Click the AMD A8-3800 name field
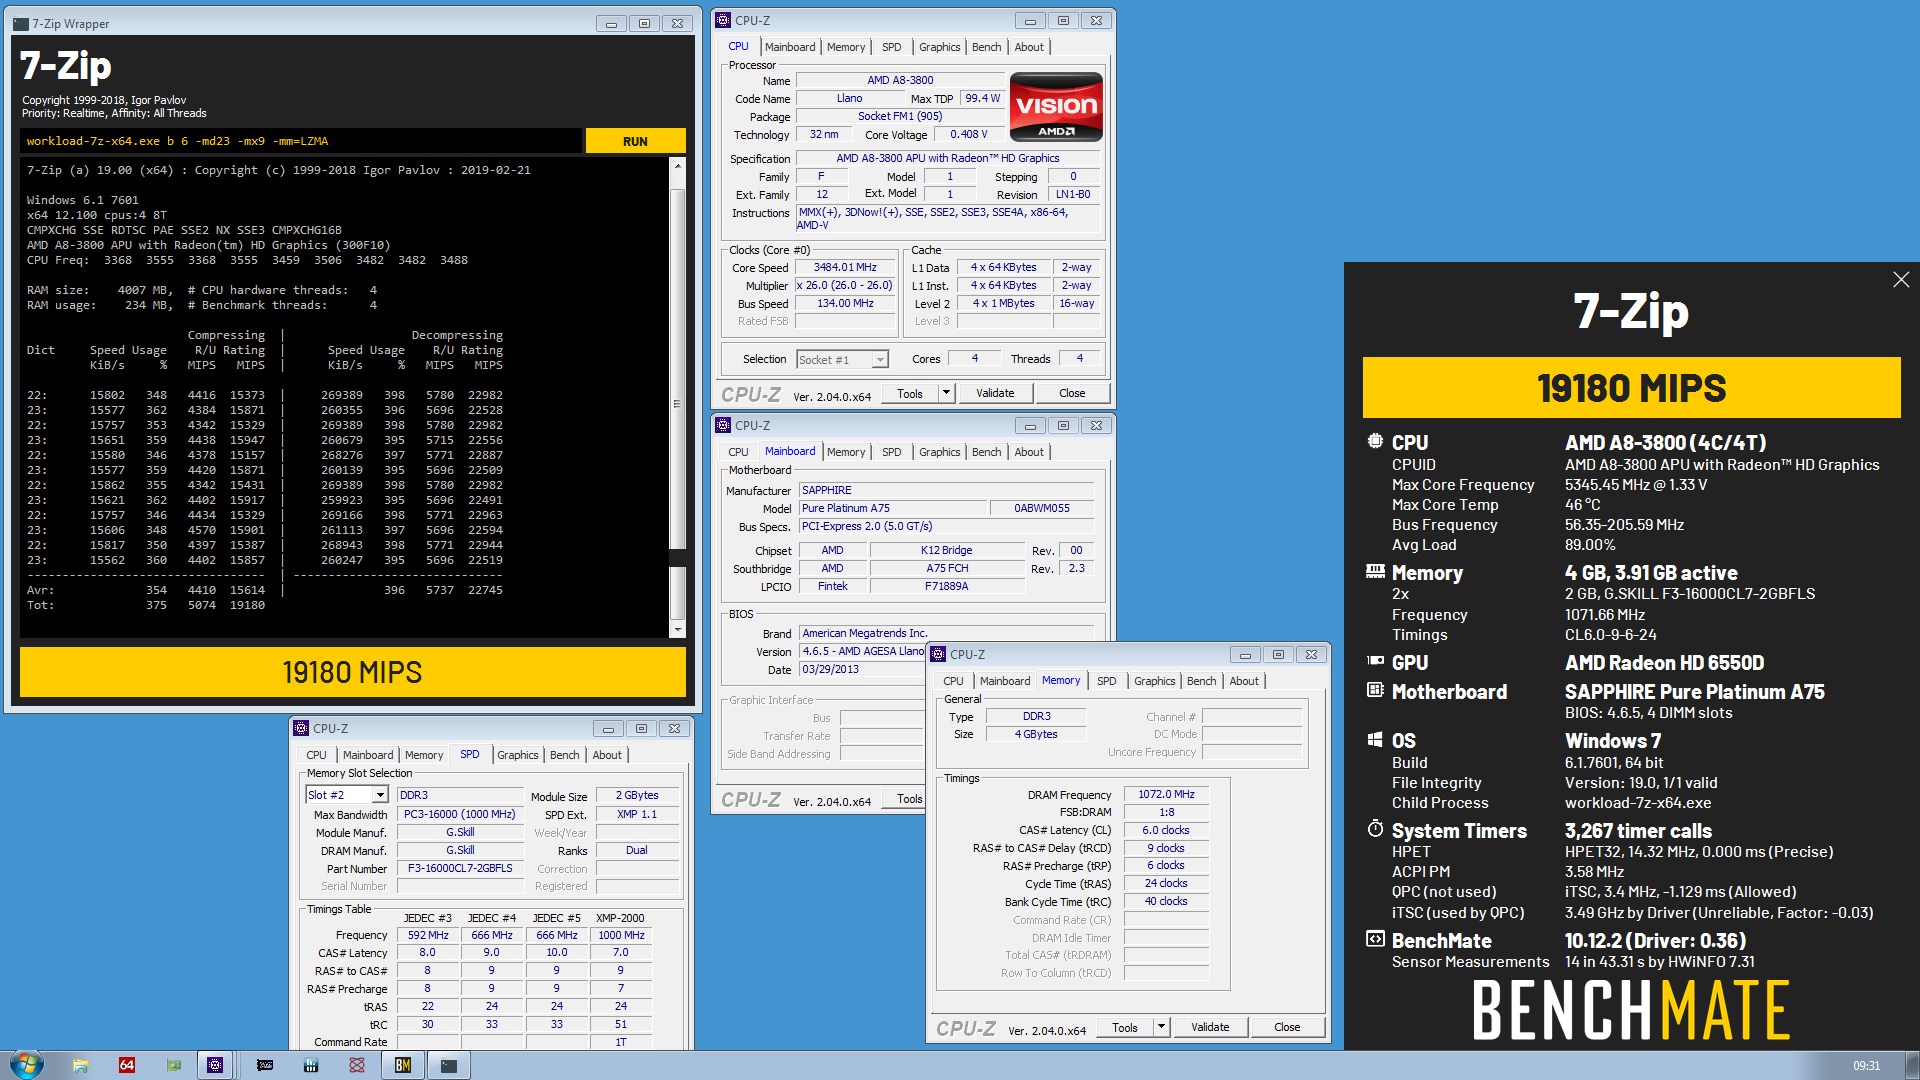This screenshot has height=1080, width=1920. [x=900, y=80]
